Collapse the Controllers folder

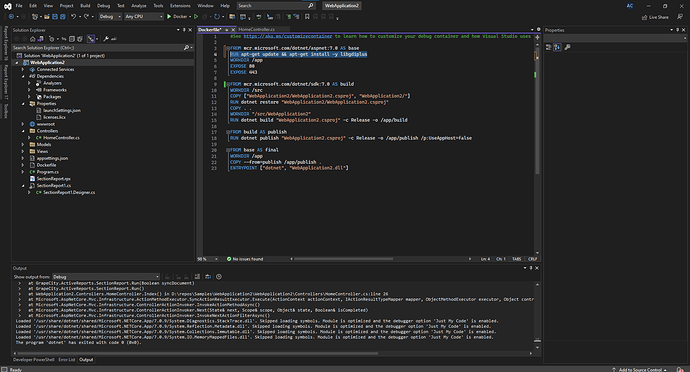23,131
